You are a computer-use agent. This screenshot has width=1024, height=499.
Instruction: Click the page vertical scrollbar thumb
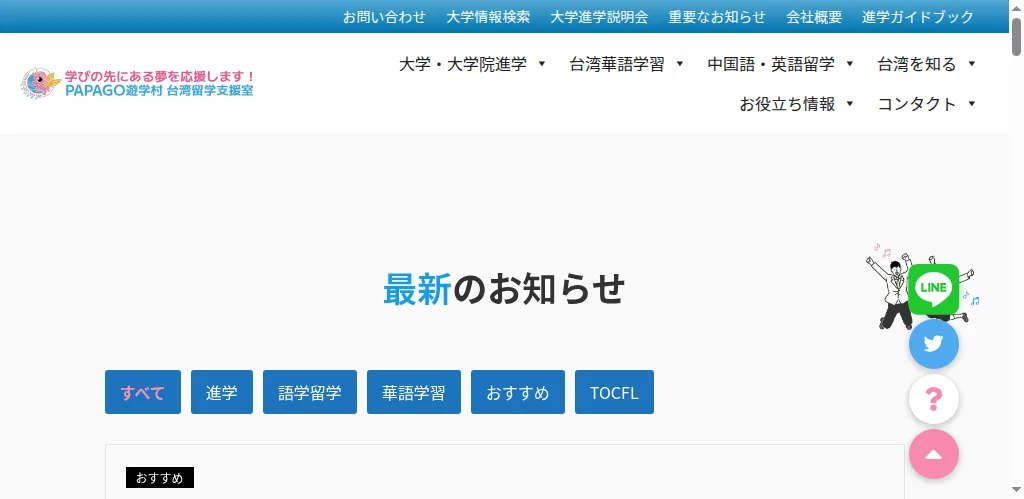1017,36
